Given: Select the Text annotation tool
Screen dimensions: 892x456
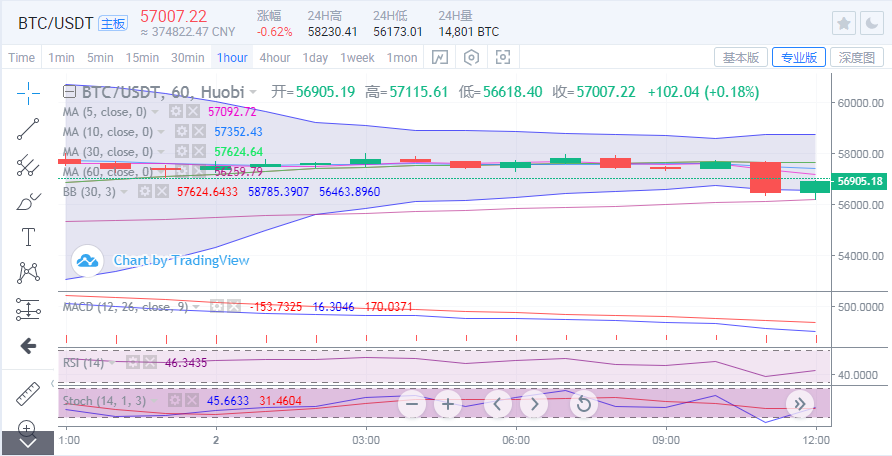Looking at the screenshot, I should pyautogui.click(x=28, y=237).
